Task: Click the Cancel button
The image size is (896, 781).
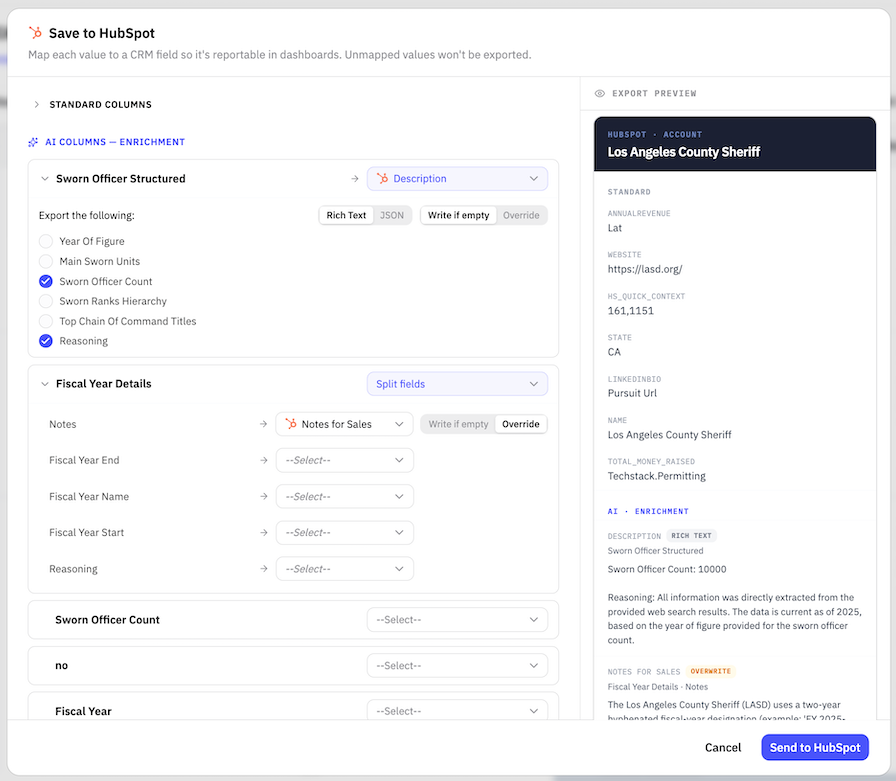Action: pos(723,747)
